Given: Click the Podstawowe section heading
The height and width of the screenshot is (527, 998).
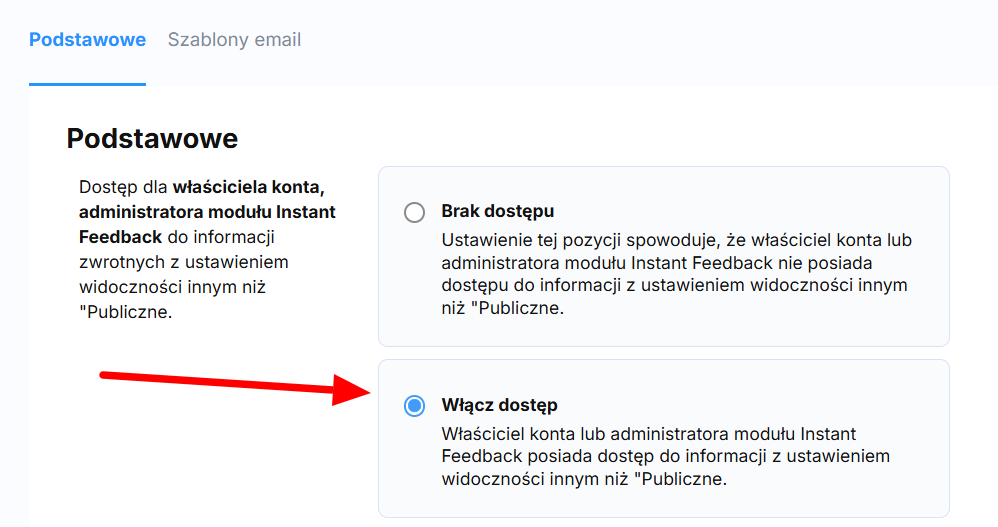Looking at the screenshot, I should [x=152, y=139].
